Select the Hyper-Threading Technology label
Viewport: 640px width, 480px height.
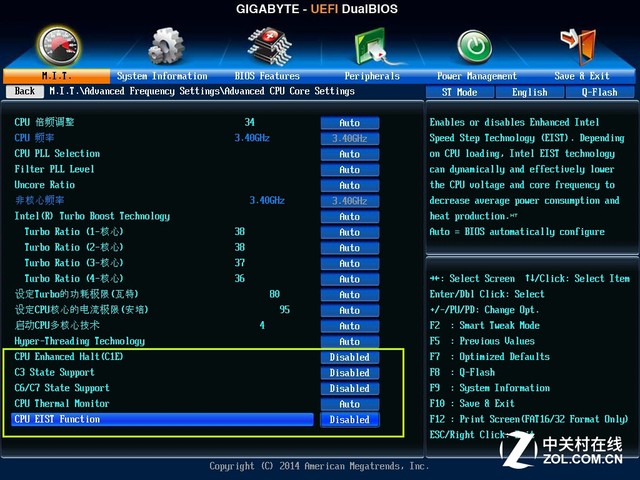80,341
